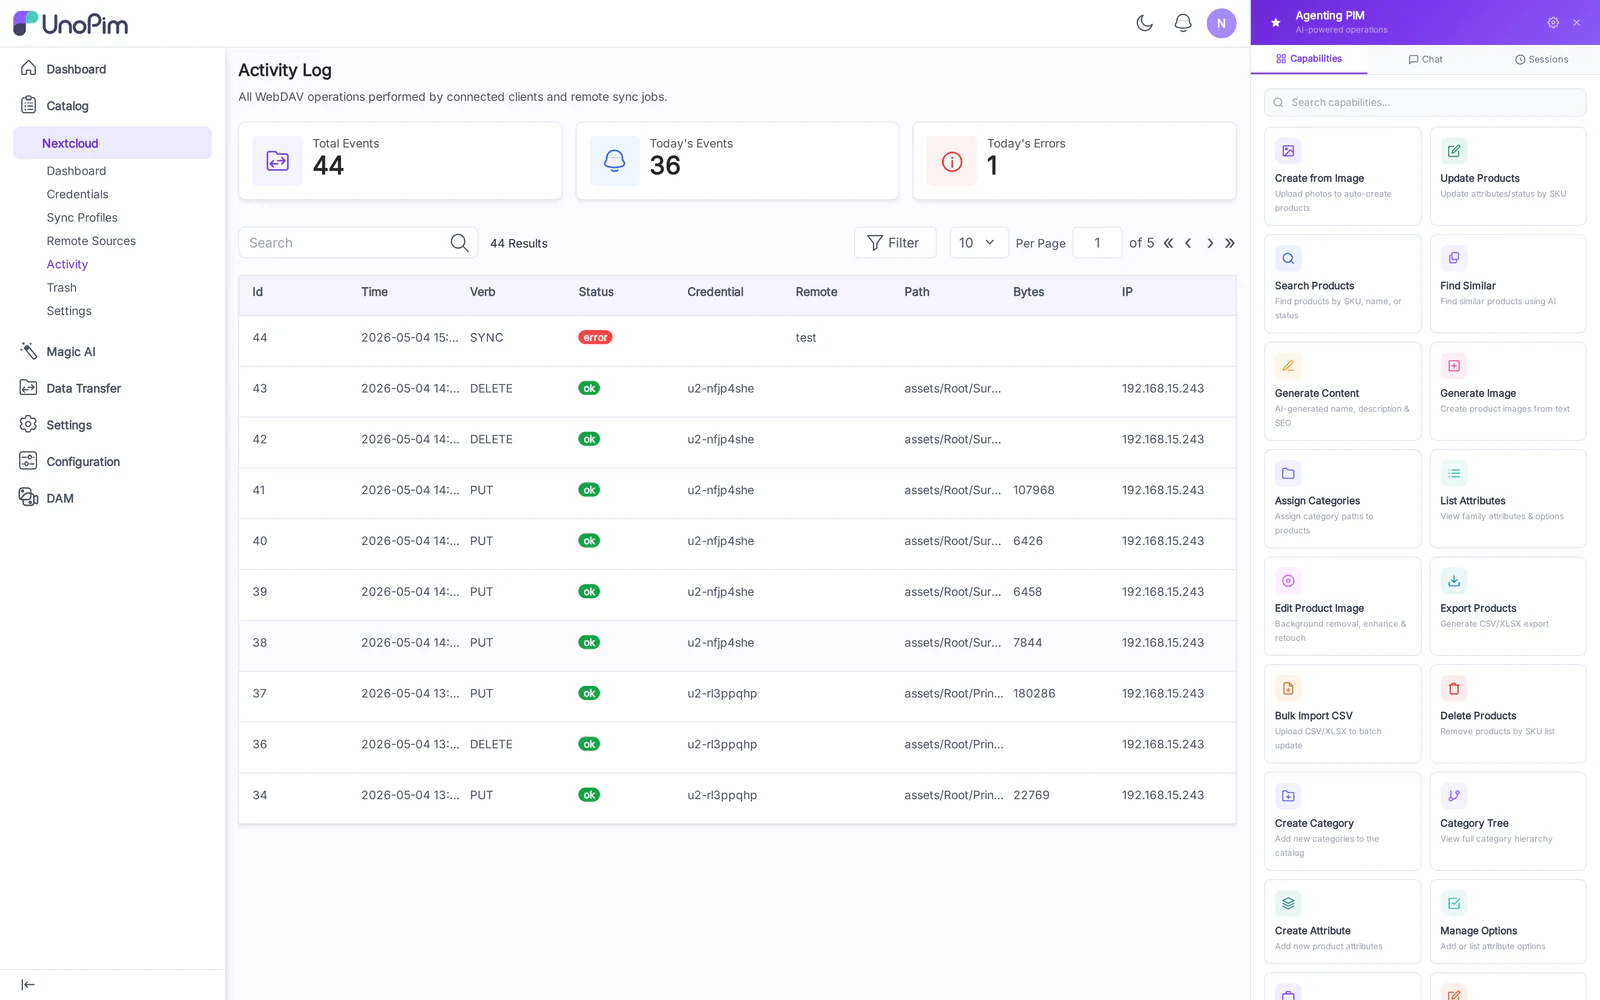Open user avatar N menu
The image size is (1600, 1000).
click(1221, 23)
